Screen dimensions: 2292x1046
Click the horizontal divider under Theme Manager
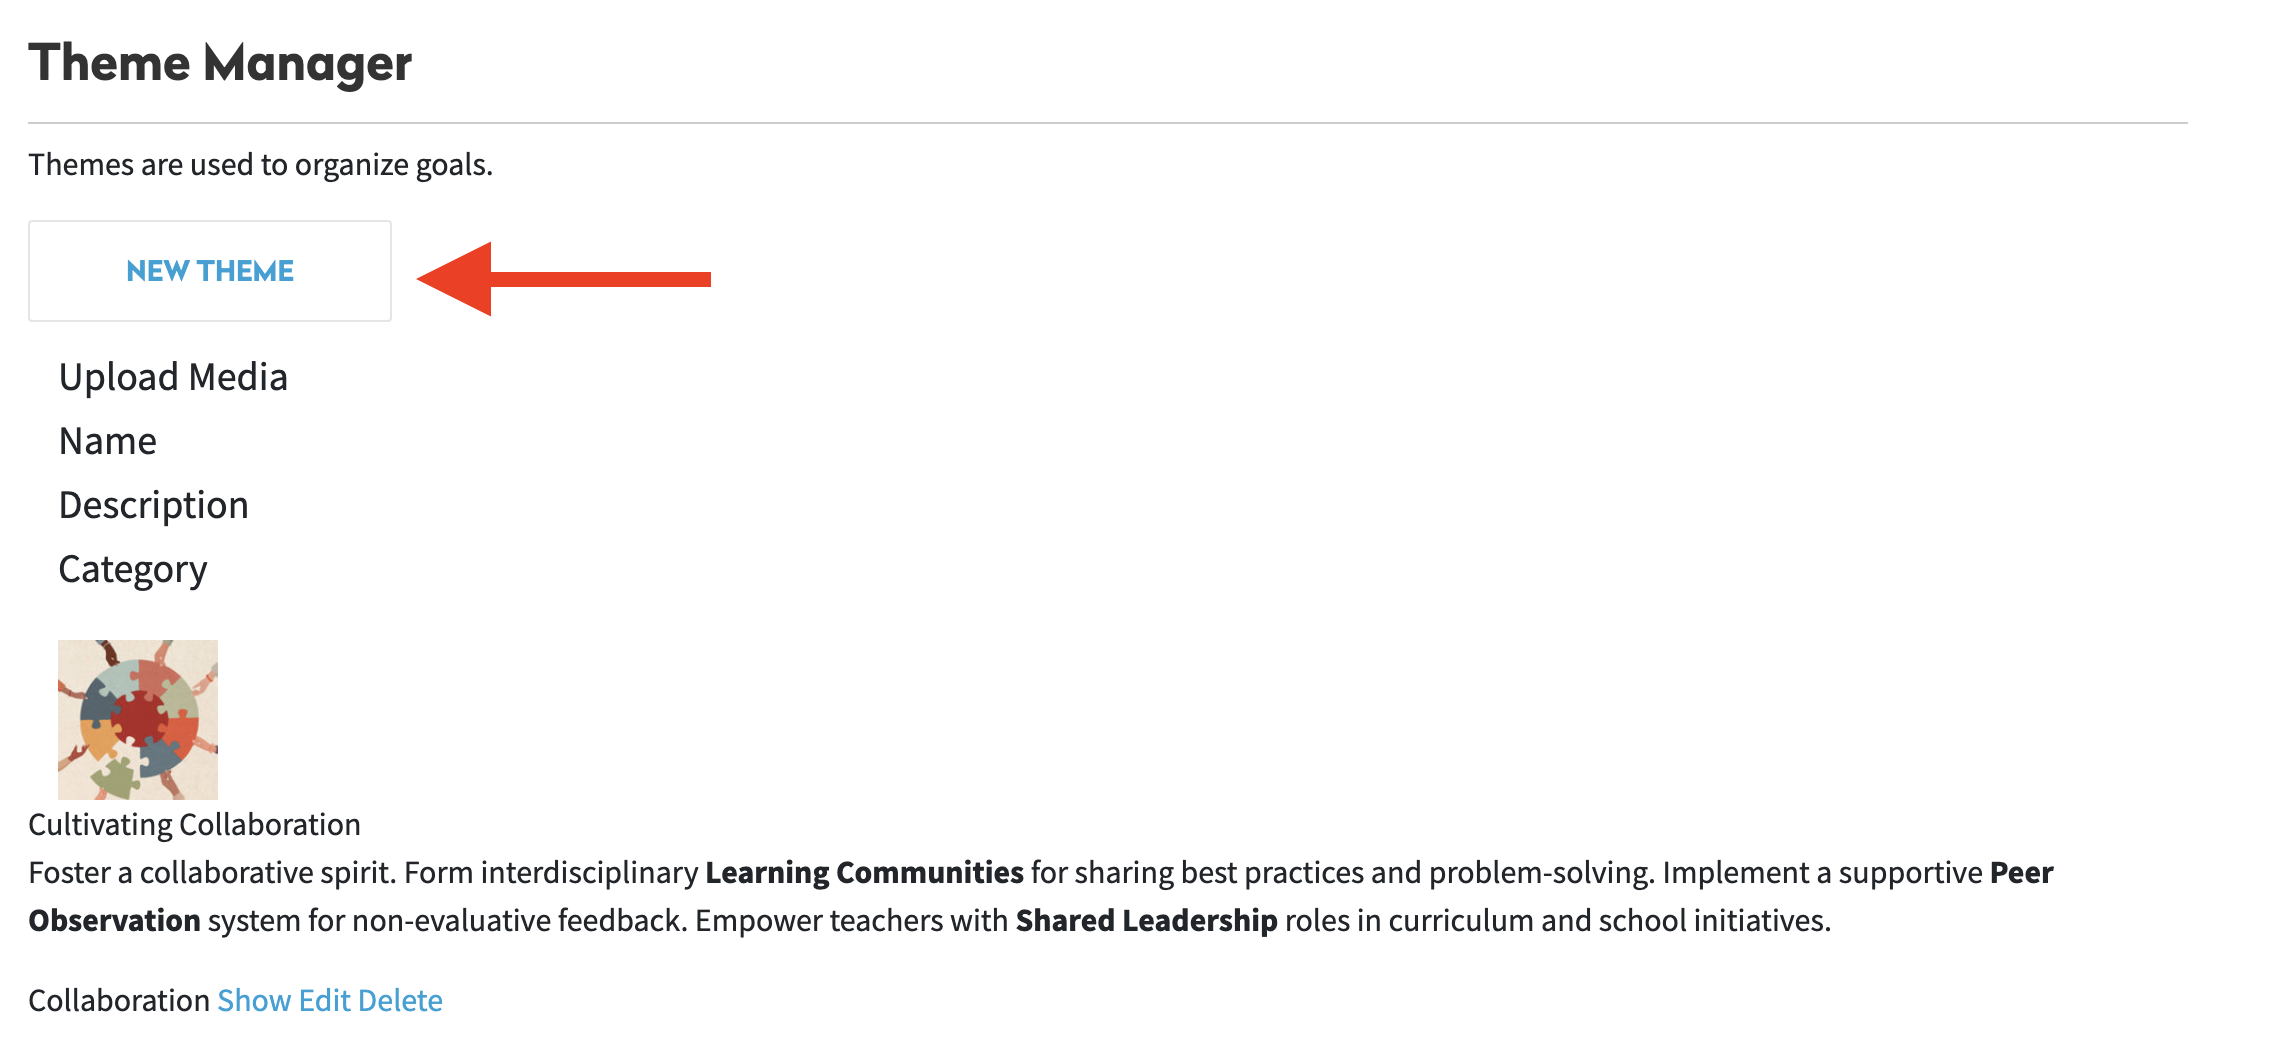coord(1108,123)
